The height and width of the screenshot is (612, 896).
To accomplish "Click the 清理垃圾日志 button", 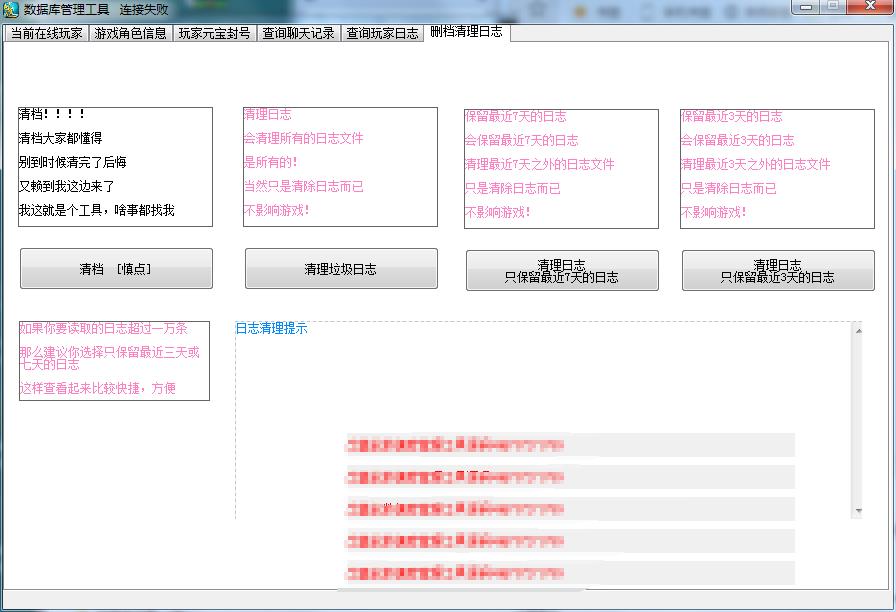I will (341, 269).
